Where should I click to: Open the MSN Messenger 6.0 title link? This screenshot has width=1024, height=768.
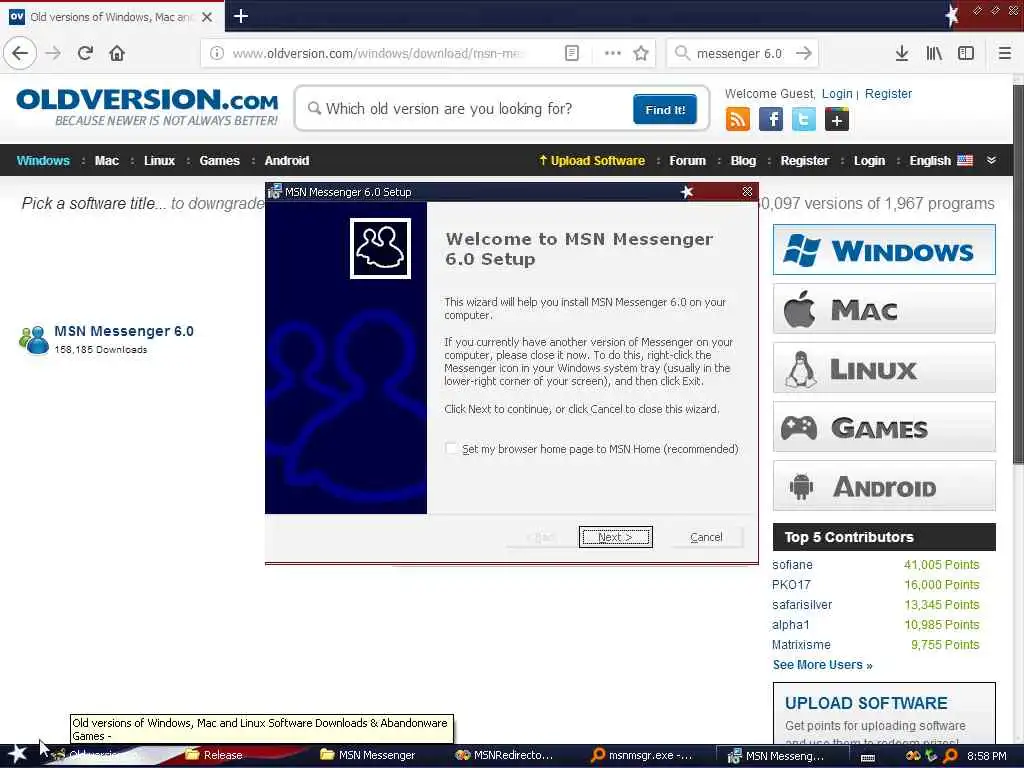pyautogui.click(x=123, y=331)
